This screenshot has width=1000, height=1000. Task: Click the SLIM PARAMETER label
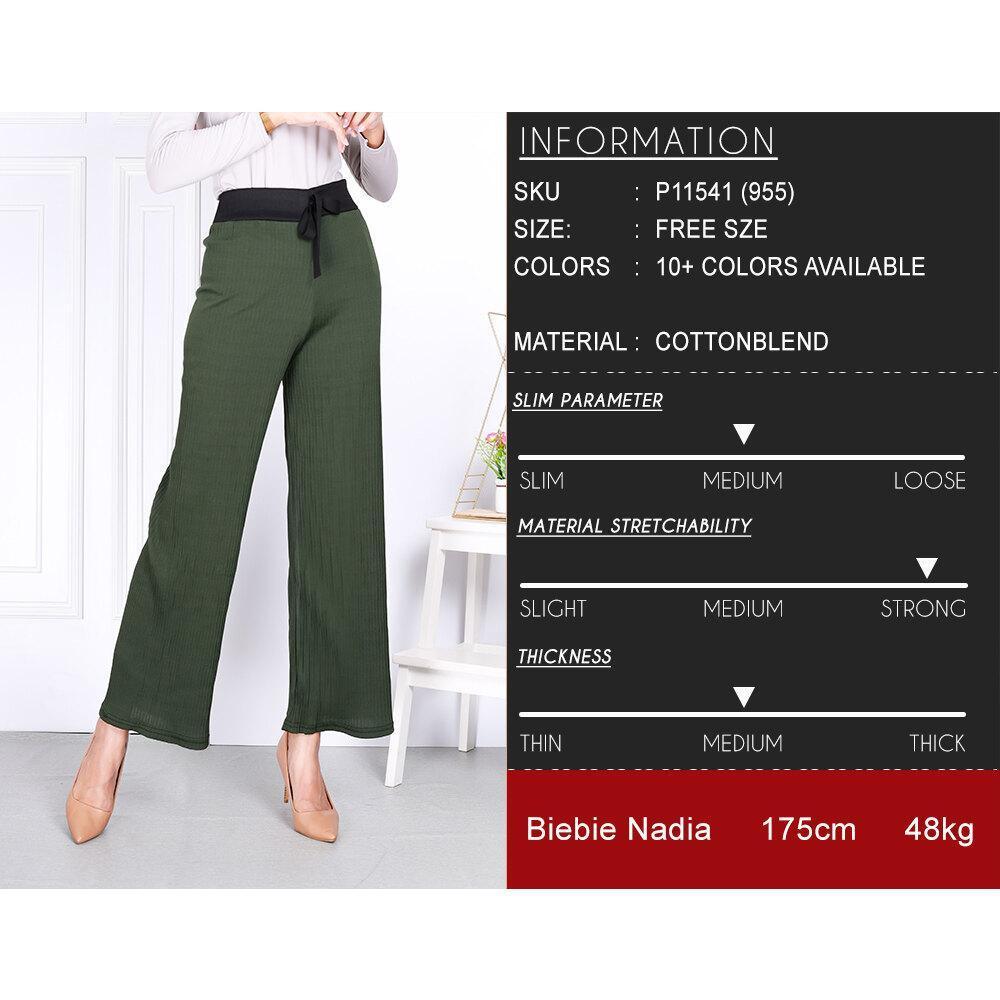pos(587,401)
